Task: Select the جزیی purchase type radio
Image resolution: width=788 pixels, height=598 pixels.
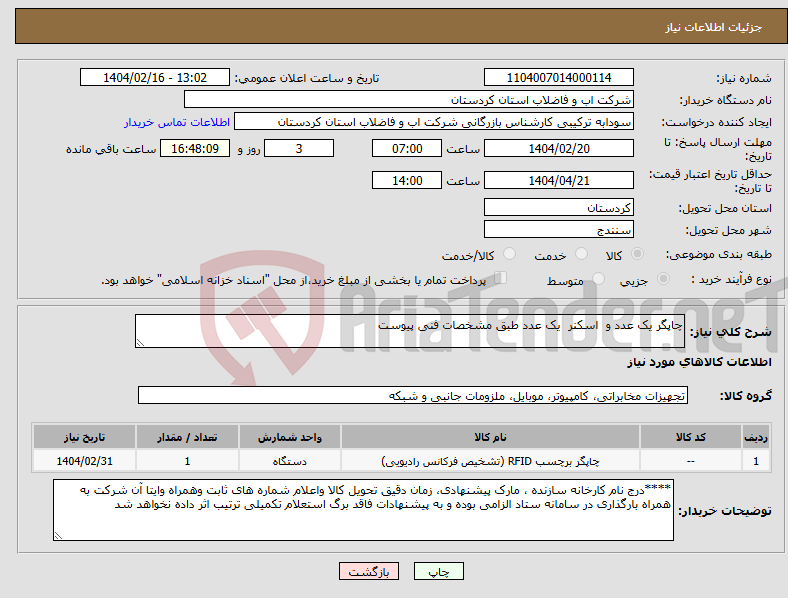Action: point(663,278)
